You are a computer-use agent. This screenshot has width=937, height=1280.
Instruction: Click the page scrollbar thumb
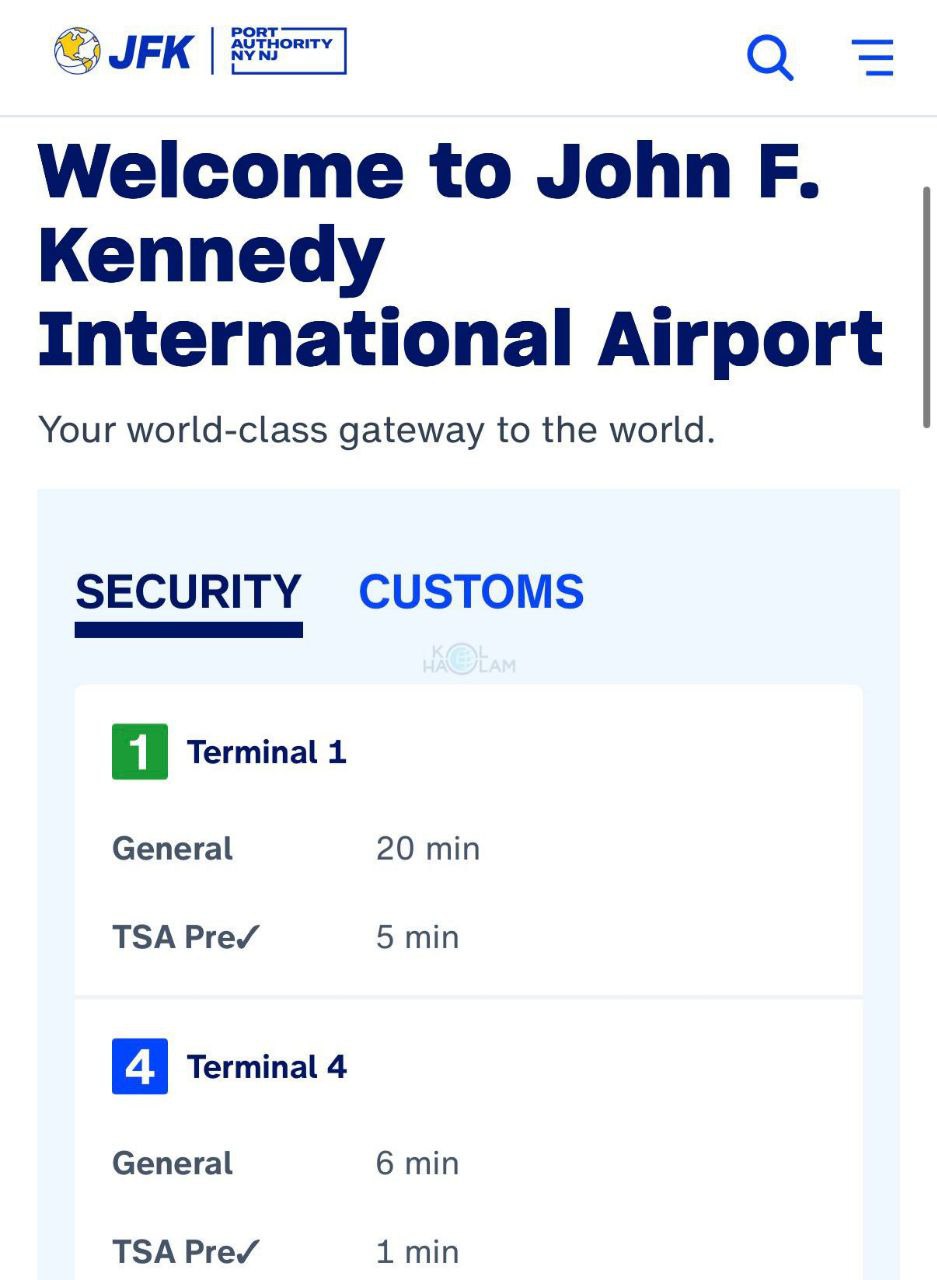coord(927,305)
